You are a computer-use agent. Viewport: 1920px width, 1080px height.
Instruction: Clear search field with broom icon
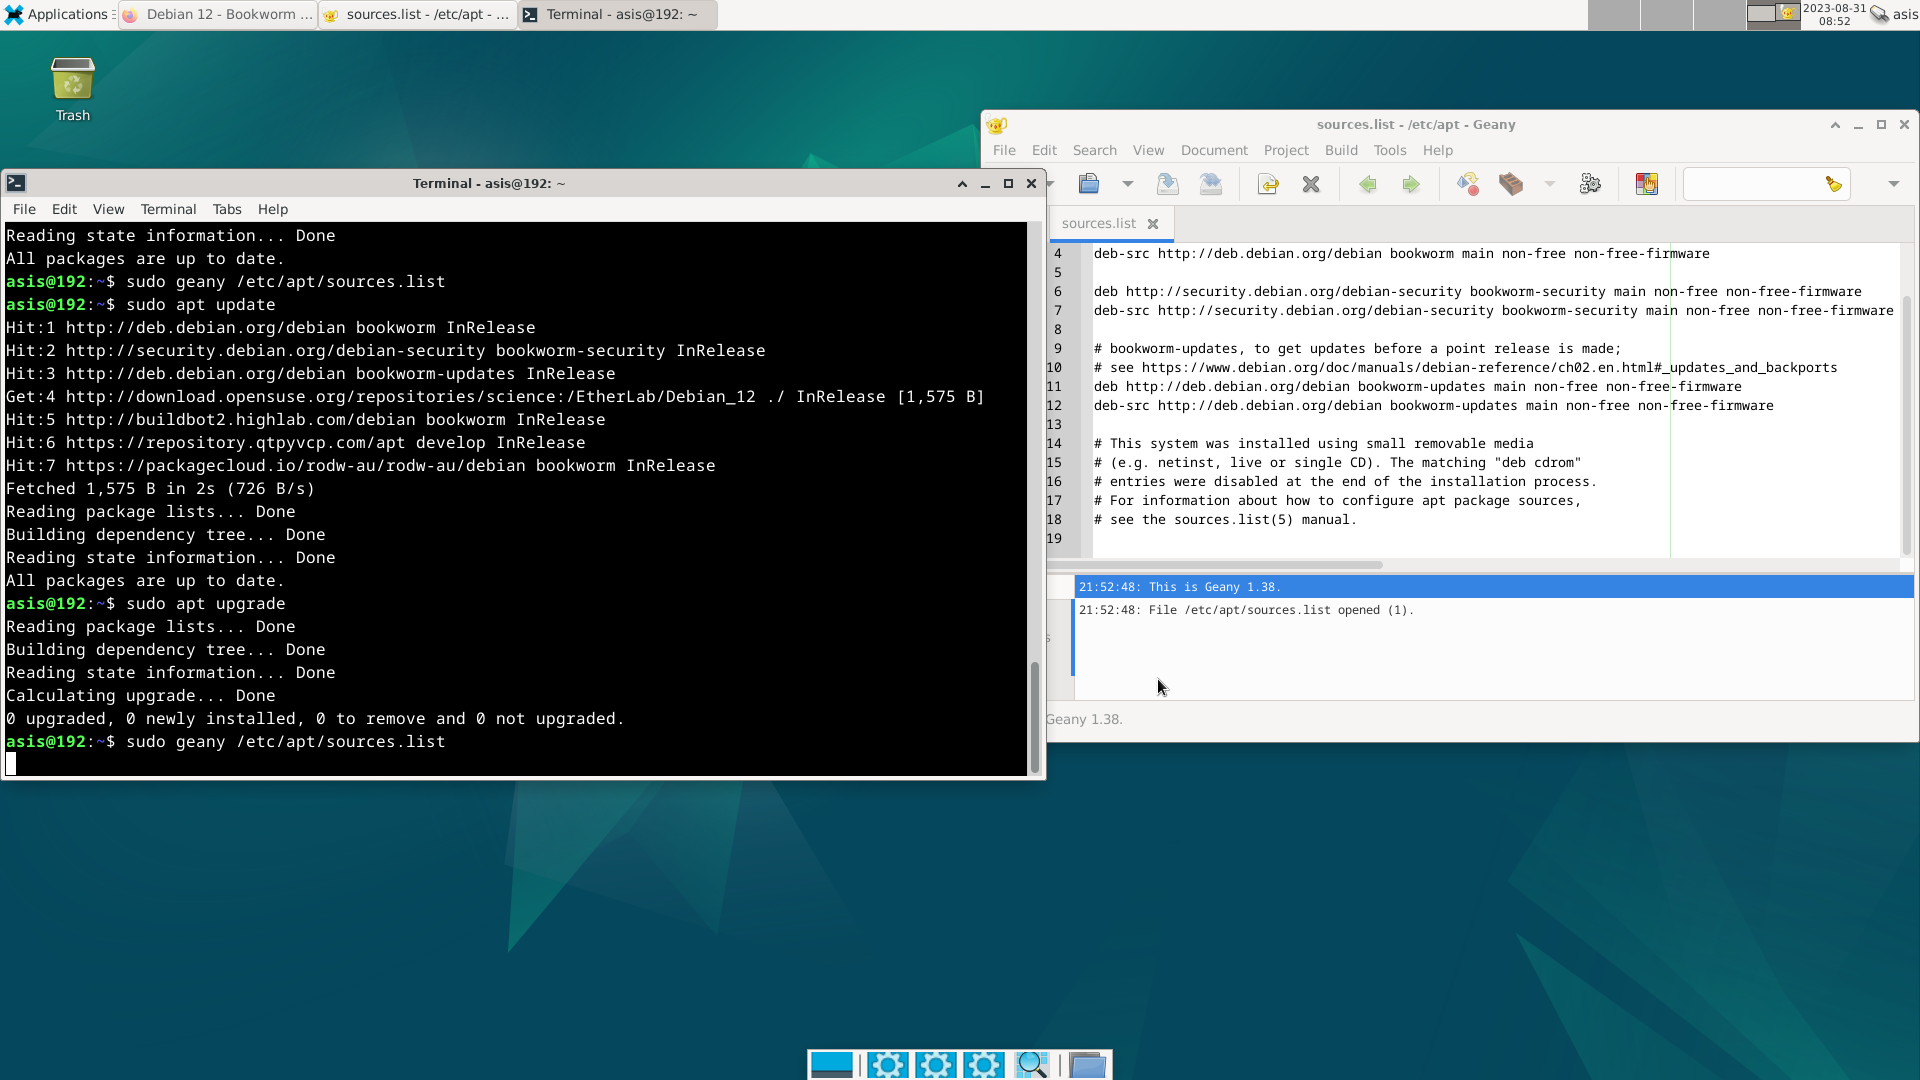coord(1834,184)
